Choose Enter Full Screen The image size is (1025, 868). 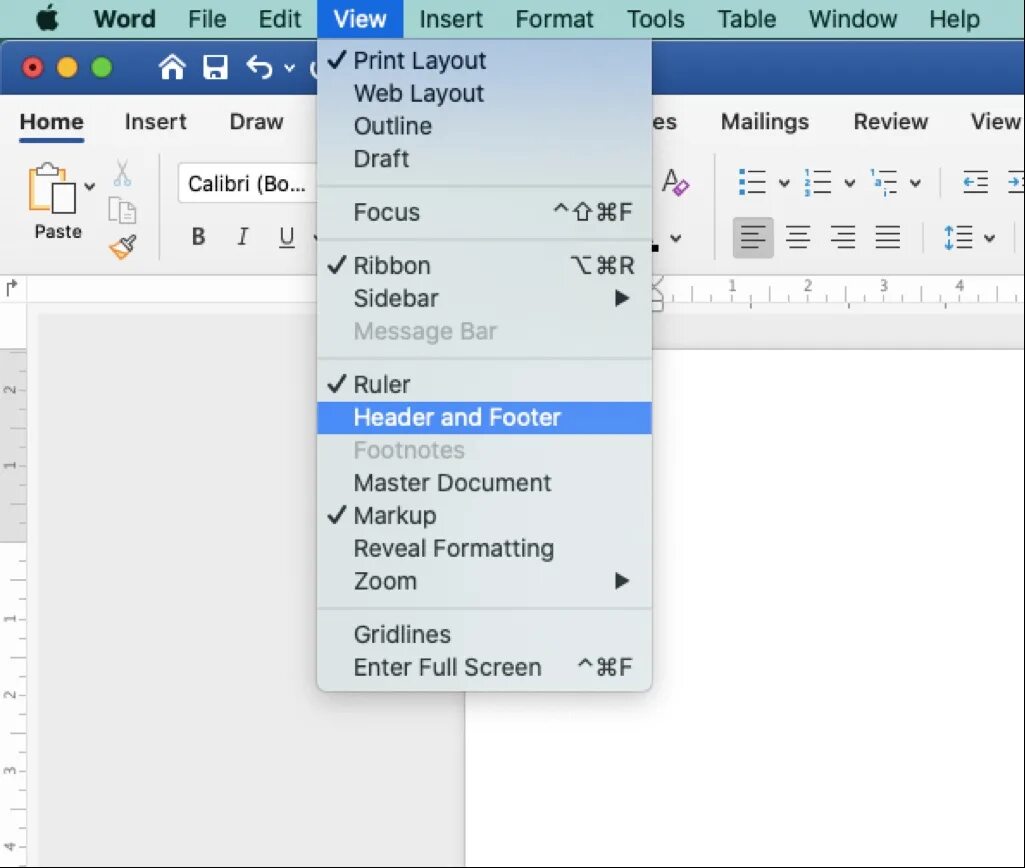click(484, 667)
